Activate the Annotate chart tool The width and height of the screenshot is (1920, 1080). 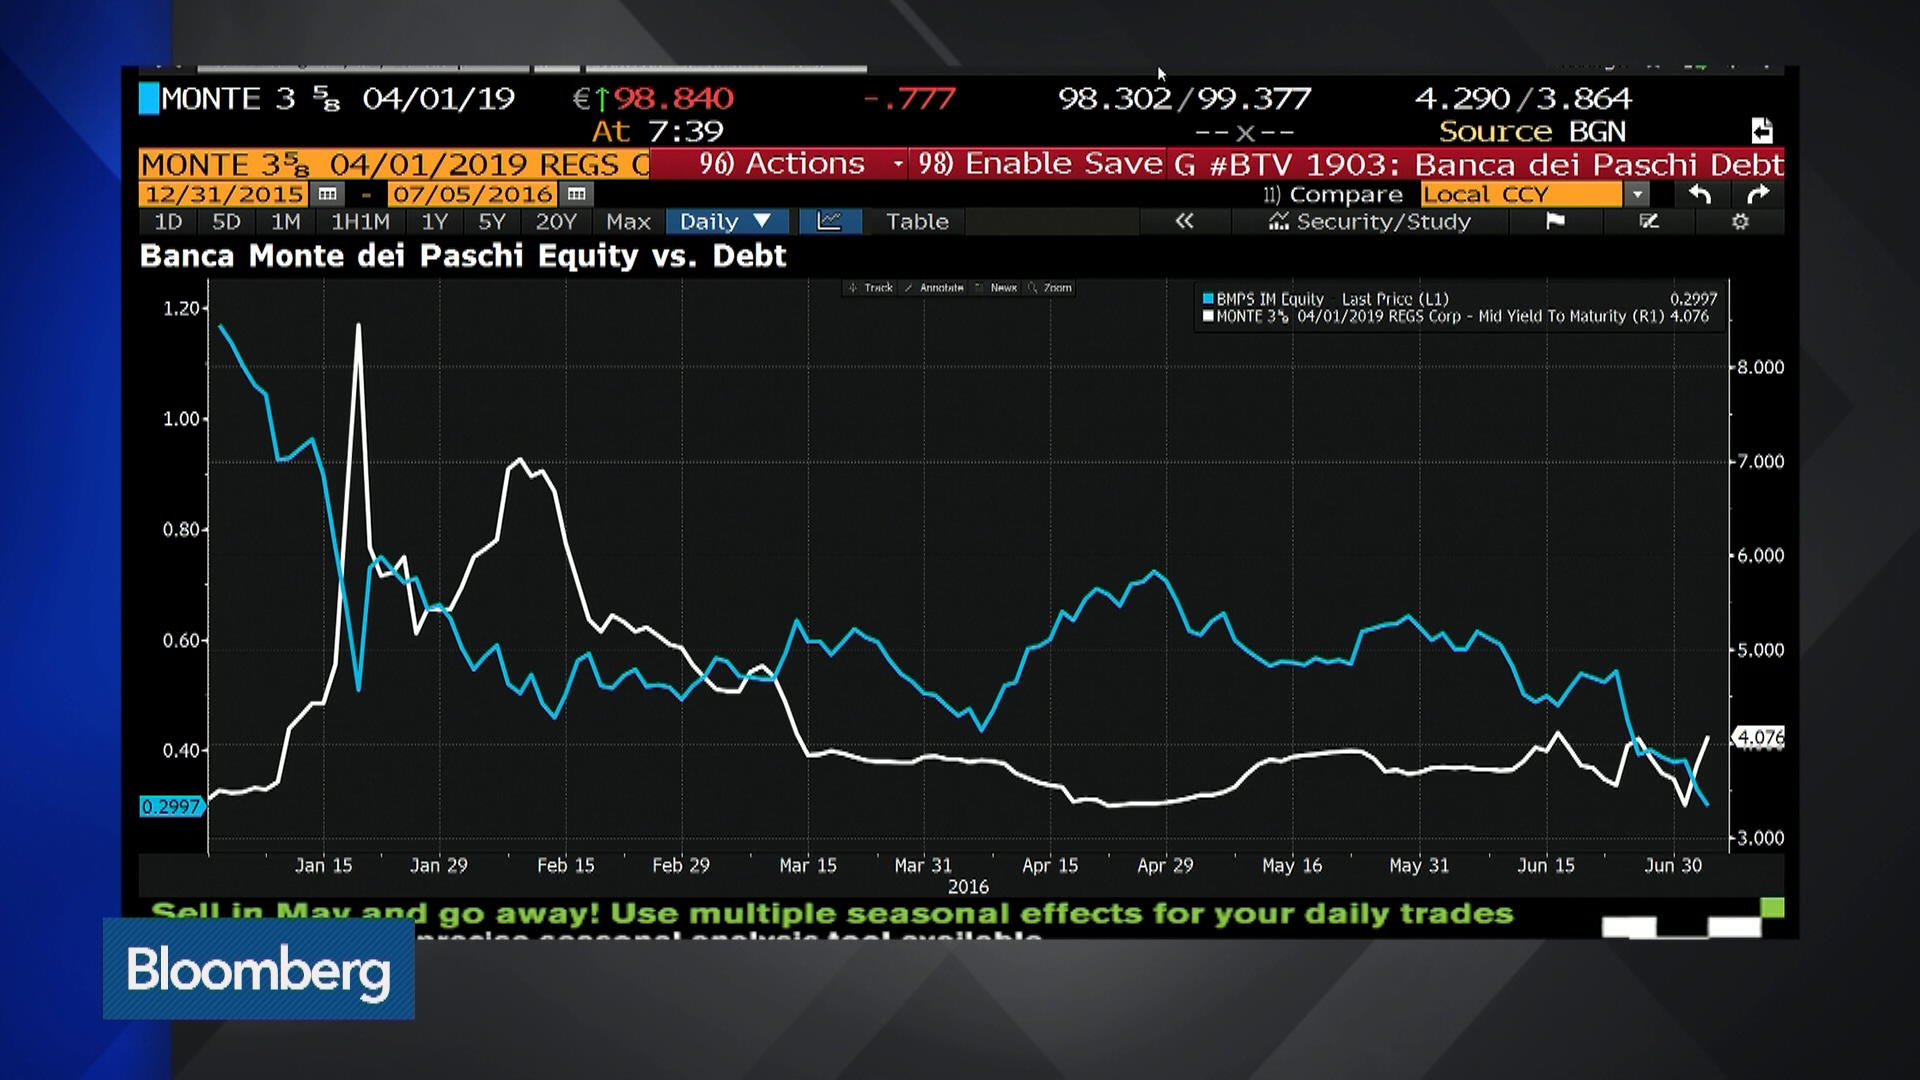[x=934, y=288]
